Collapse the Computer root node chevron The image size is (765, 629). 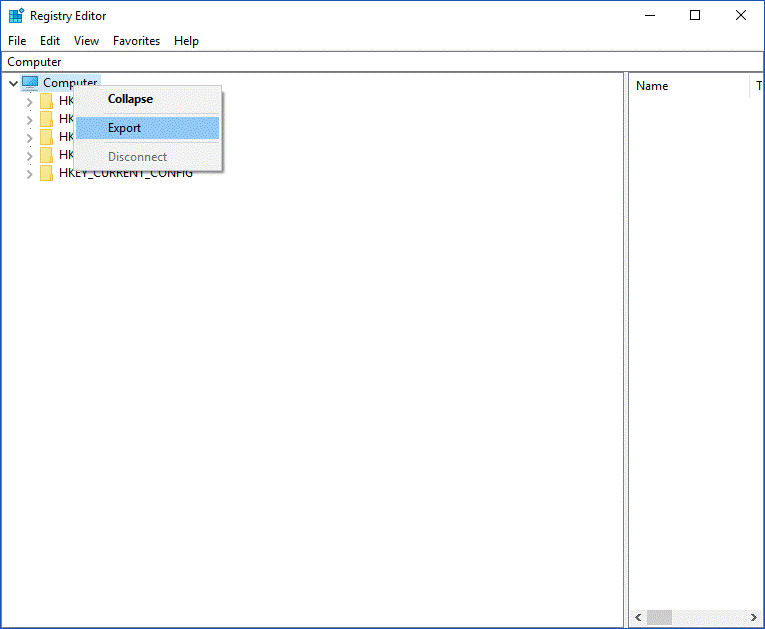(14, 83)
